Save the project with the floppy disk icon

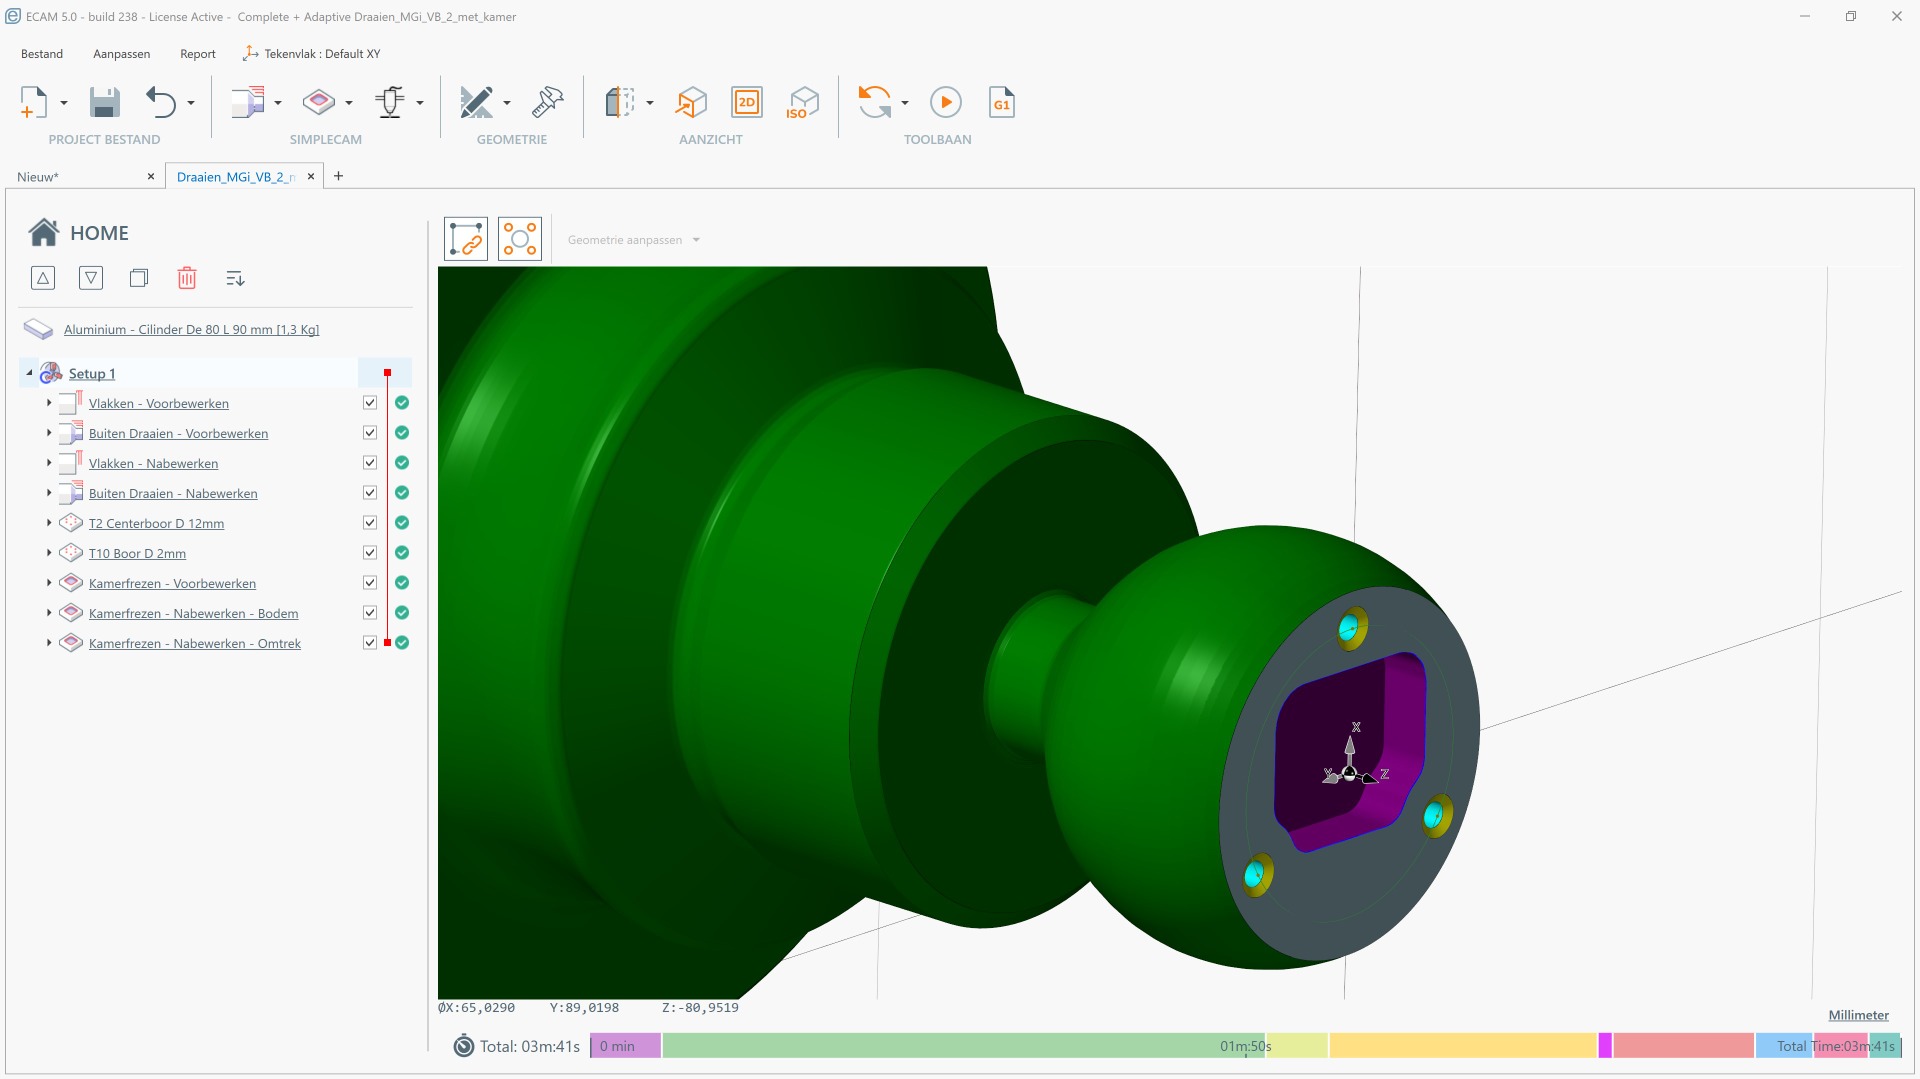pyautogui.click(x=105, y=102)
